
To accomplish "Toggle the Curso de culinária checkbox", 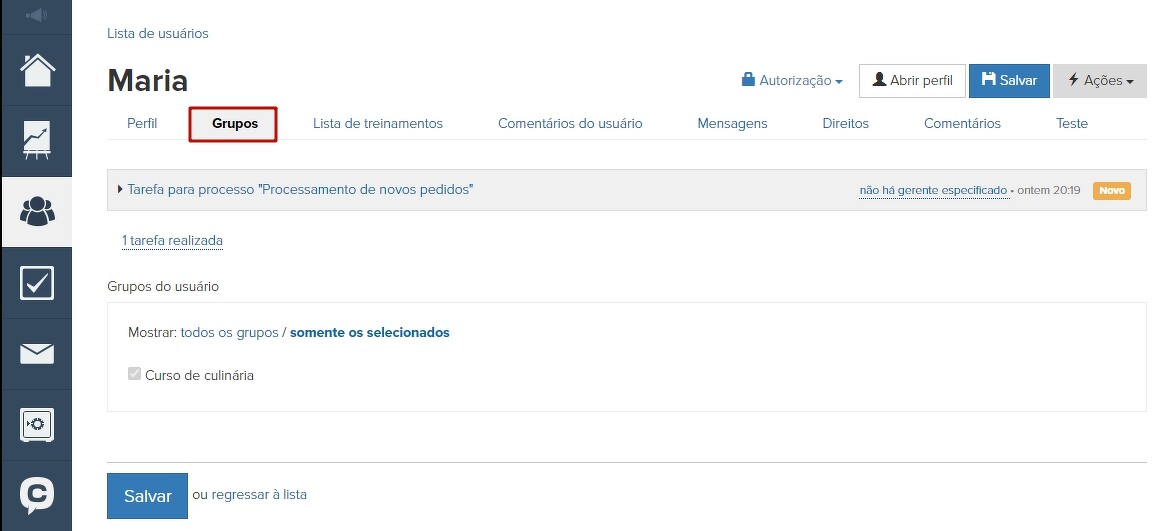I will click(x=135, y=374).
